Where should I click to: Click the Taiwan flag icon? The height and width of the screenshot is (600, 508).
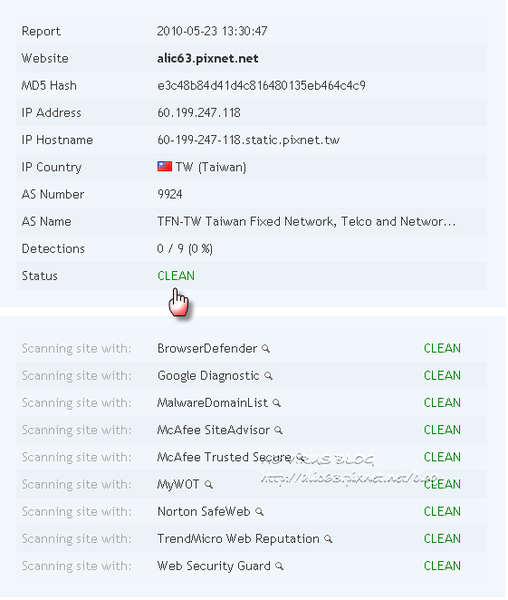[165, 167]
